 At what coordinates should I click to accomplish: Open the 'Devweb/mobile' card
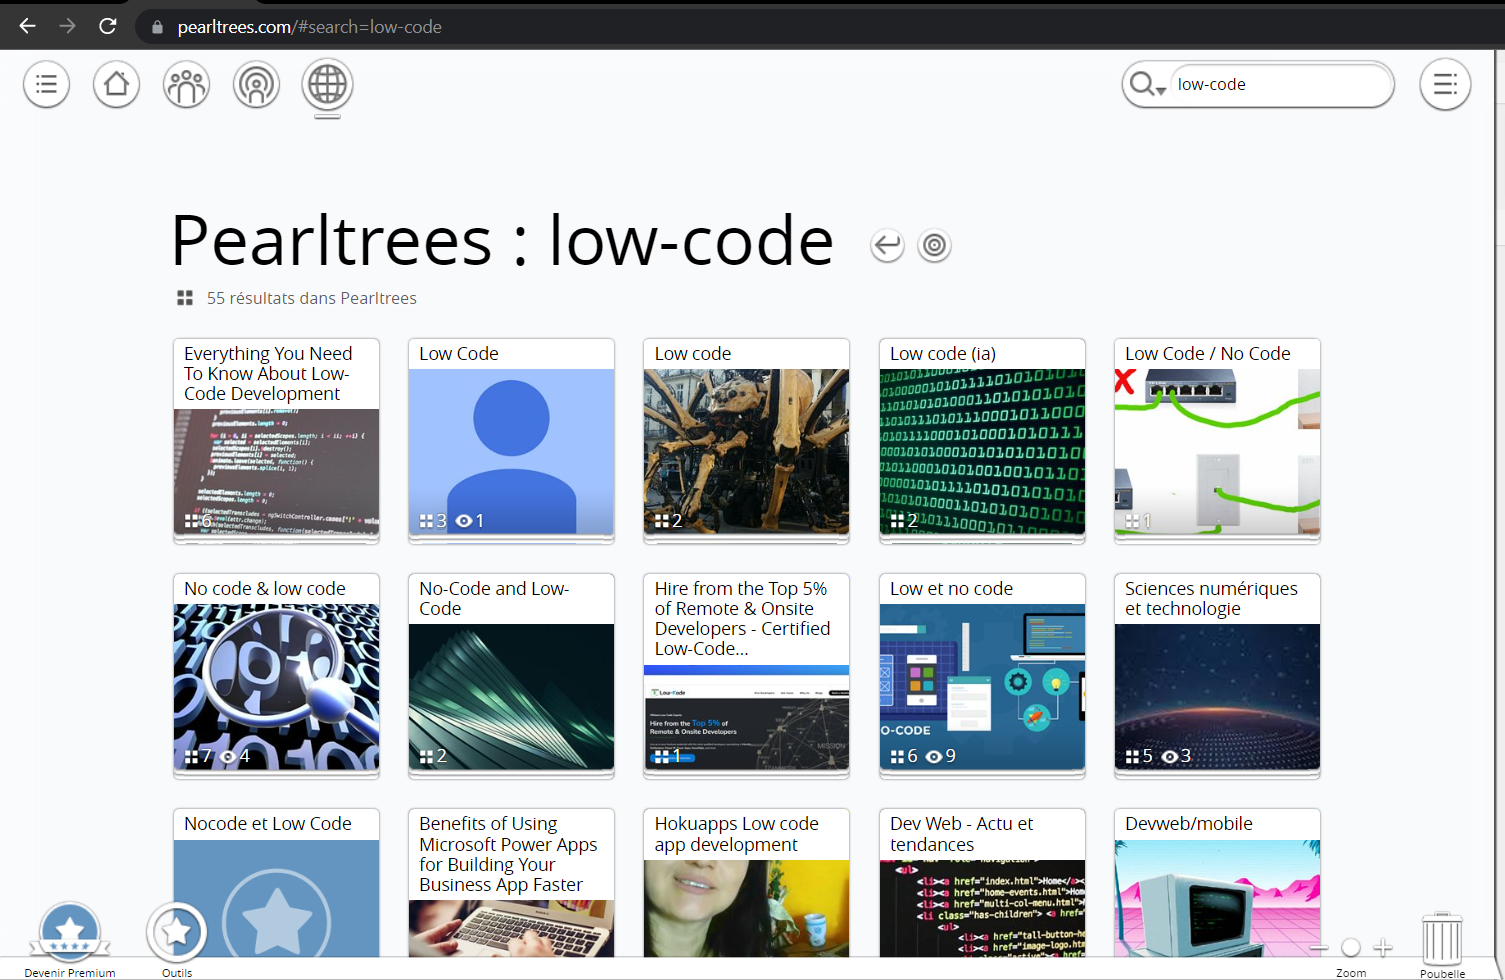(1217, 882)
